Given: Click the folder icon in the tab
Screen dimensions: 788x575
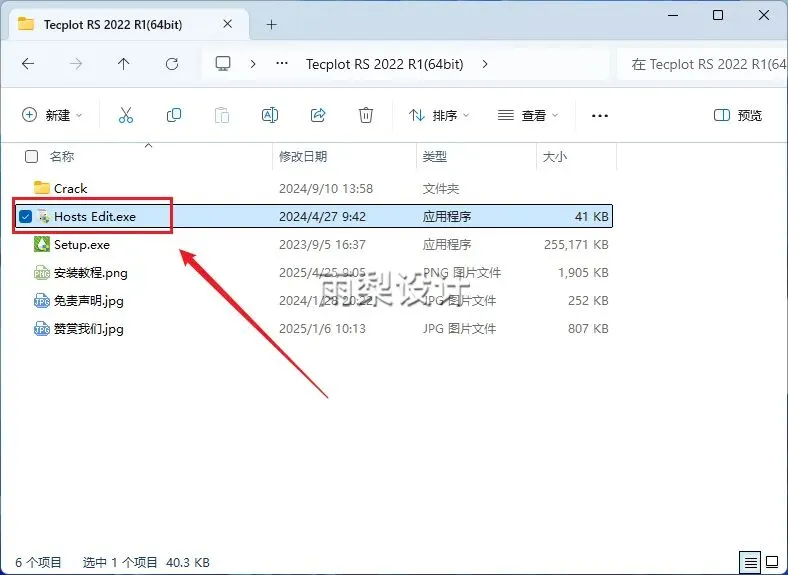Looking at the screenshot, I should 26,24.
